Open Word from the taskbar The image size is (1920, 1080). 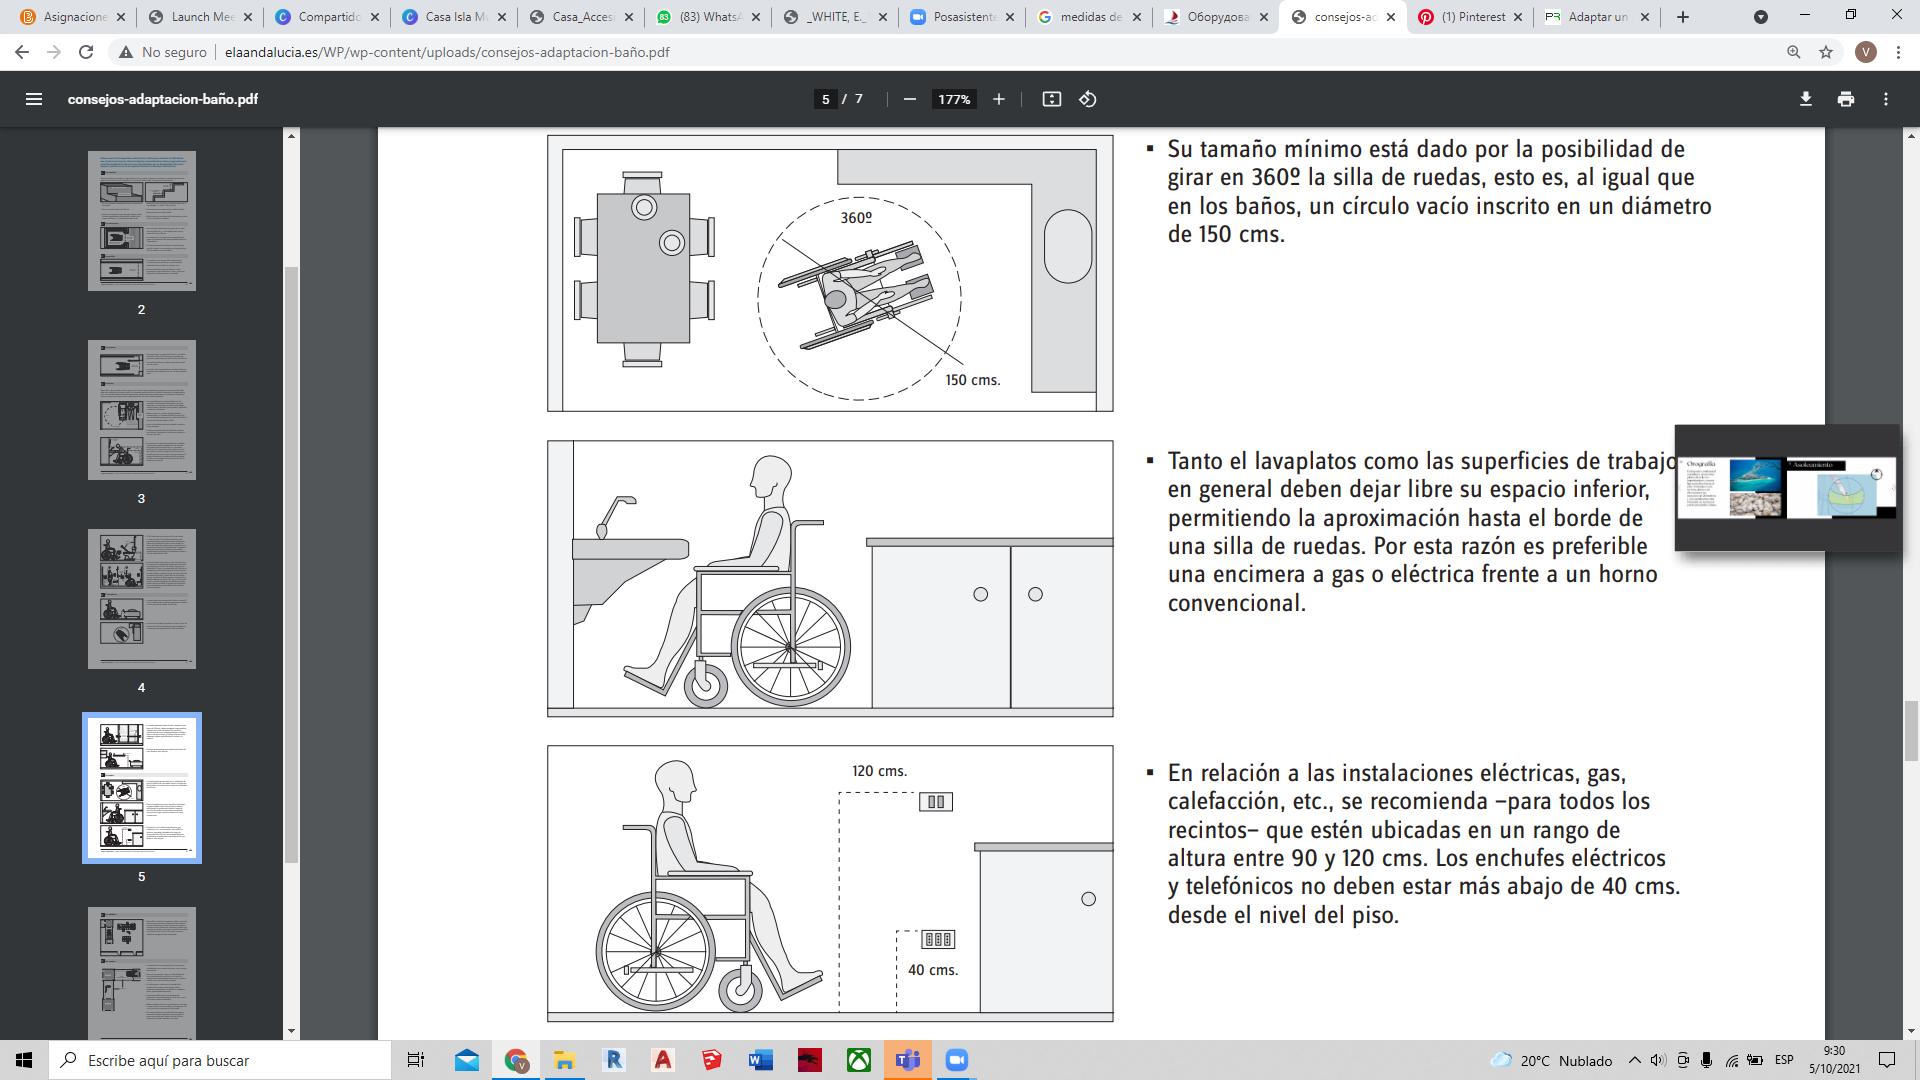click(x=761, y=1060)
